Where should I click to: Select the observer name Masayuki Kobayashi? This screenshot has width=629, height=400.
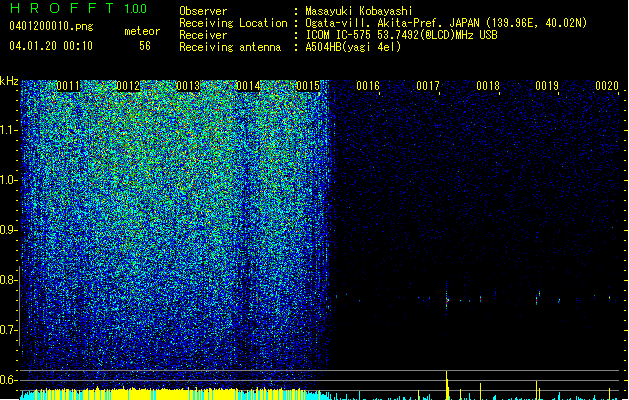coord(359,11)
